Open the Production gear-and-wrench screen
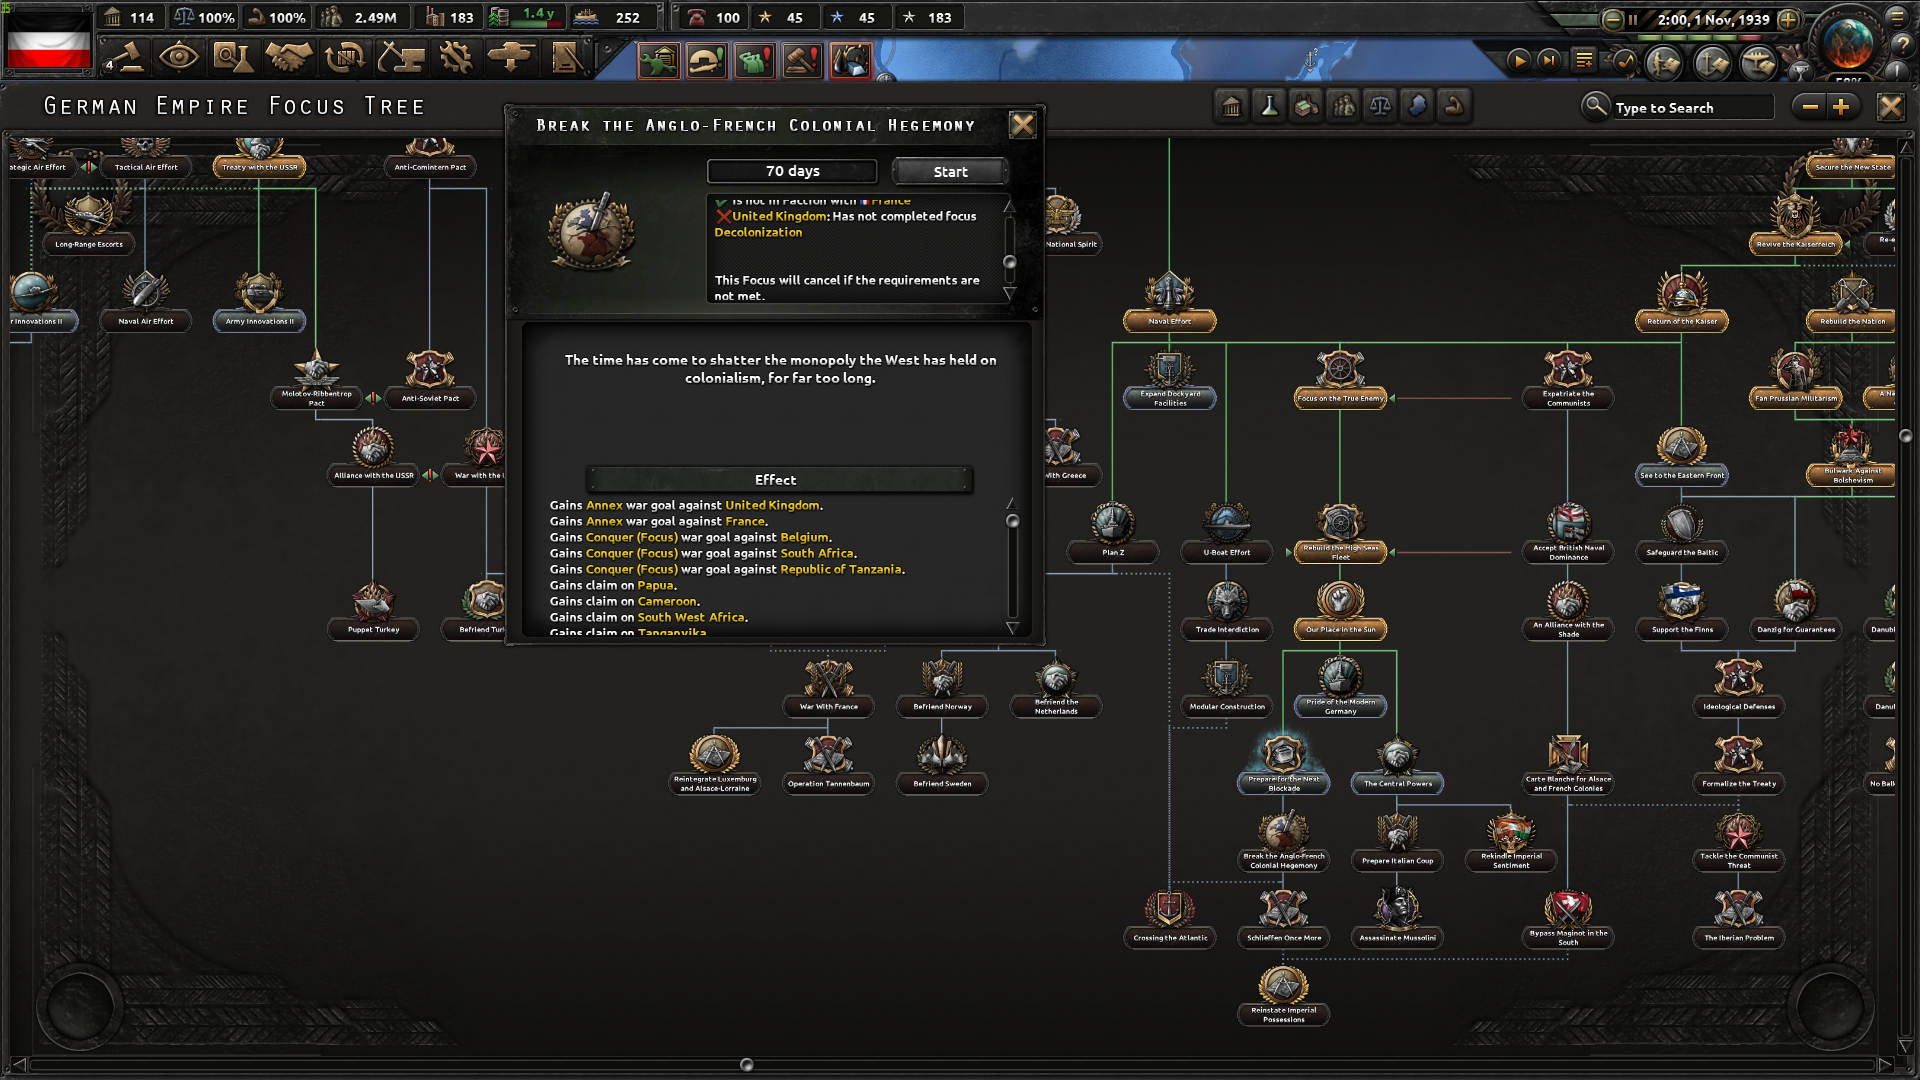The image size is (1920, 1080). (456, 57)
